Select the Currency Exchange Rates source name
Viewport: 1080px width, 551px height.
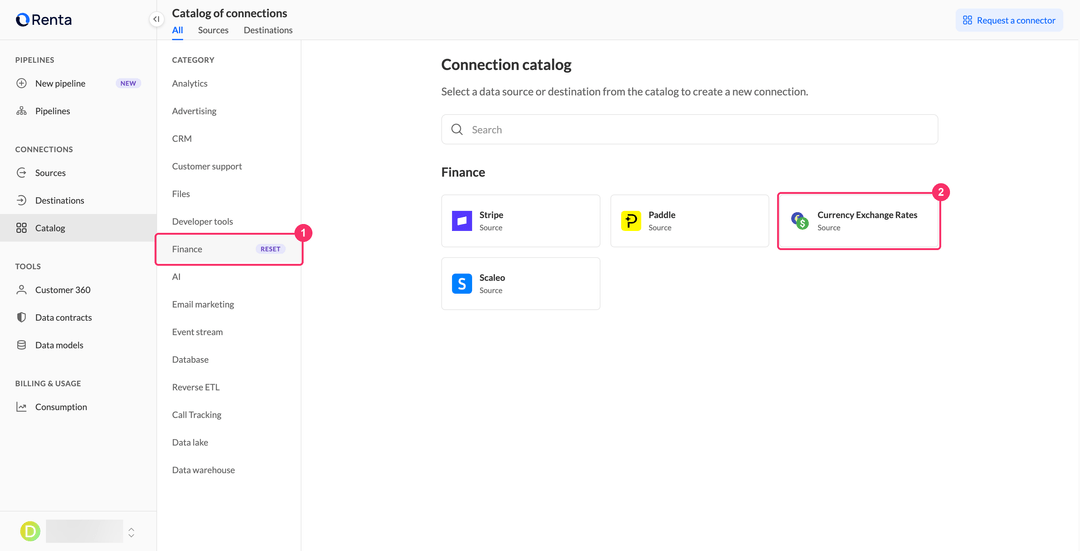point(867,215)
